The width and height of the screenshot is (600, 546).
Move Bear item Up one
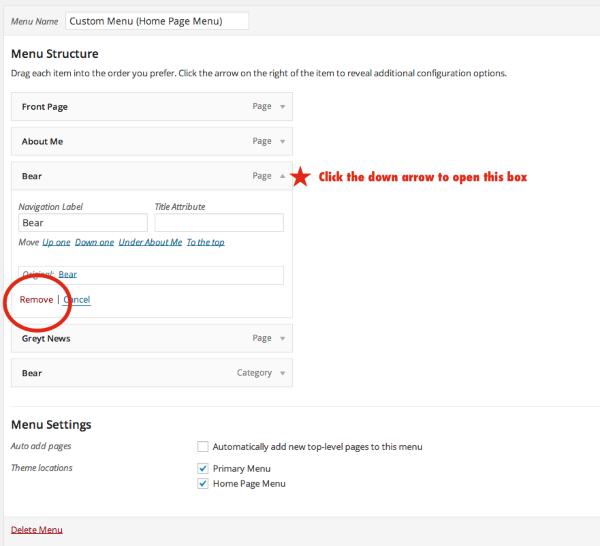tap(56, 242)
